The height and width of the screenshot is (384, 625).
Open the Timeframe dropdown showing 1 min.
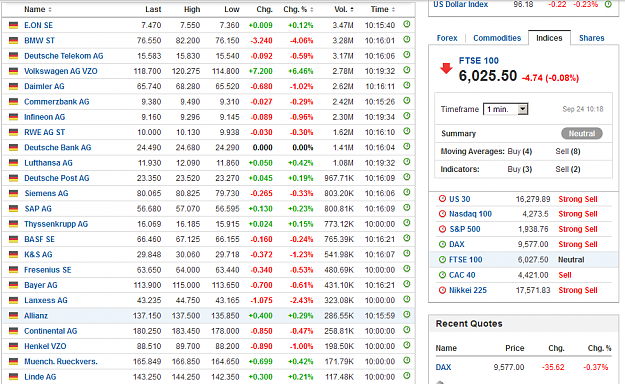point(505,109)
